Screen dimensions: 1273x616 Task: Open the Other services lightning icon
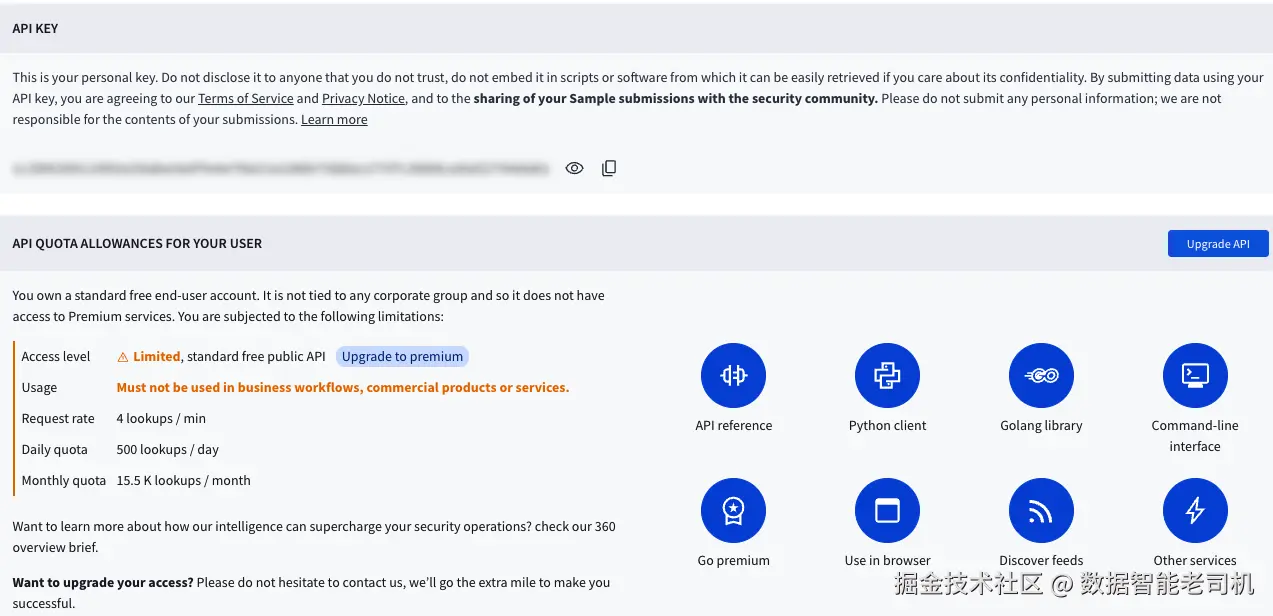click(1195, 510)
